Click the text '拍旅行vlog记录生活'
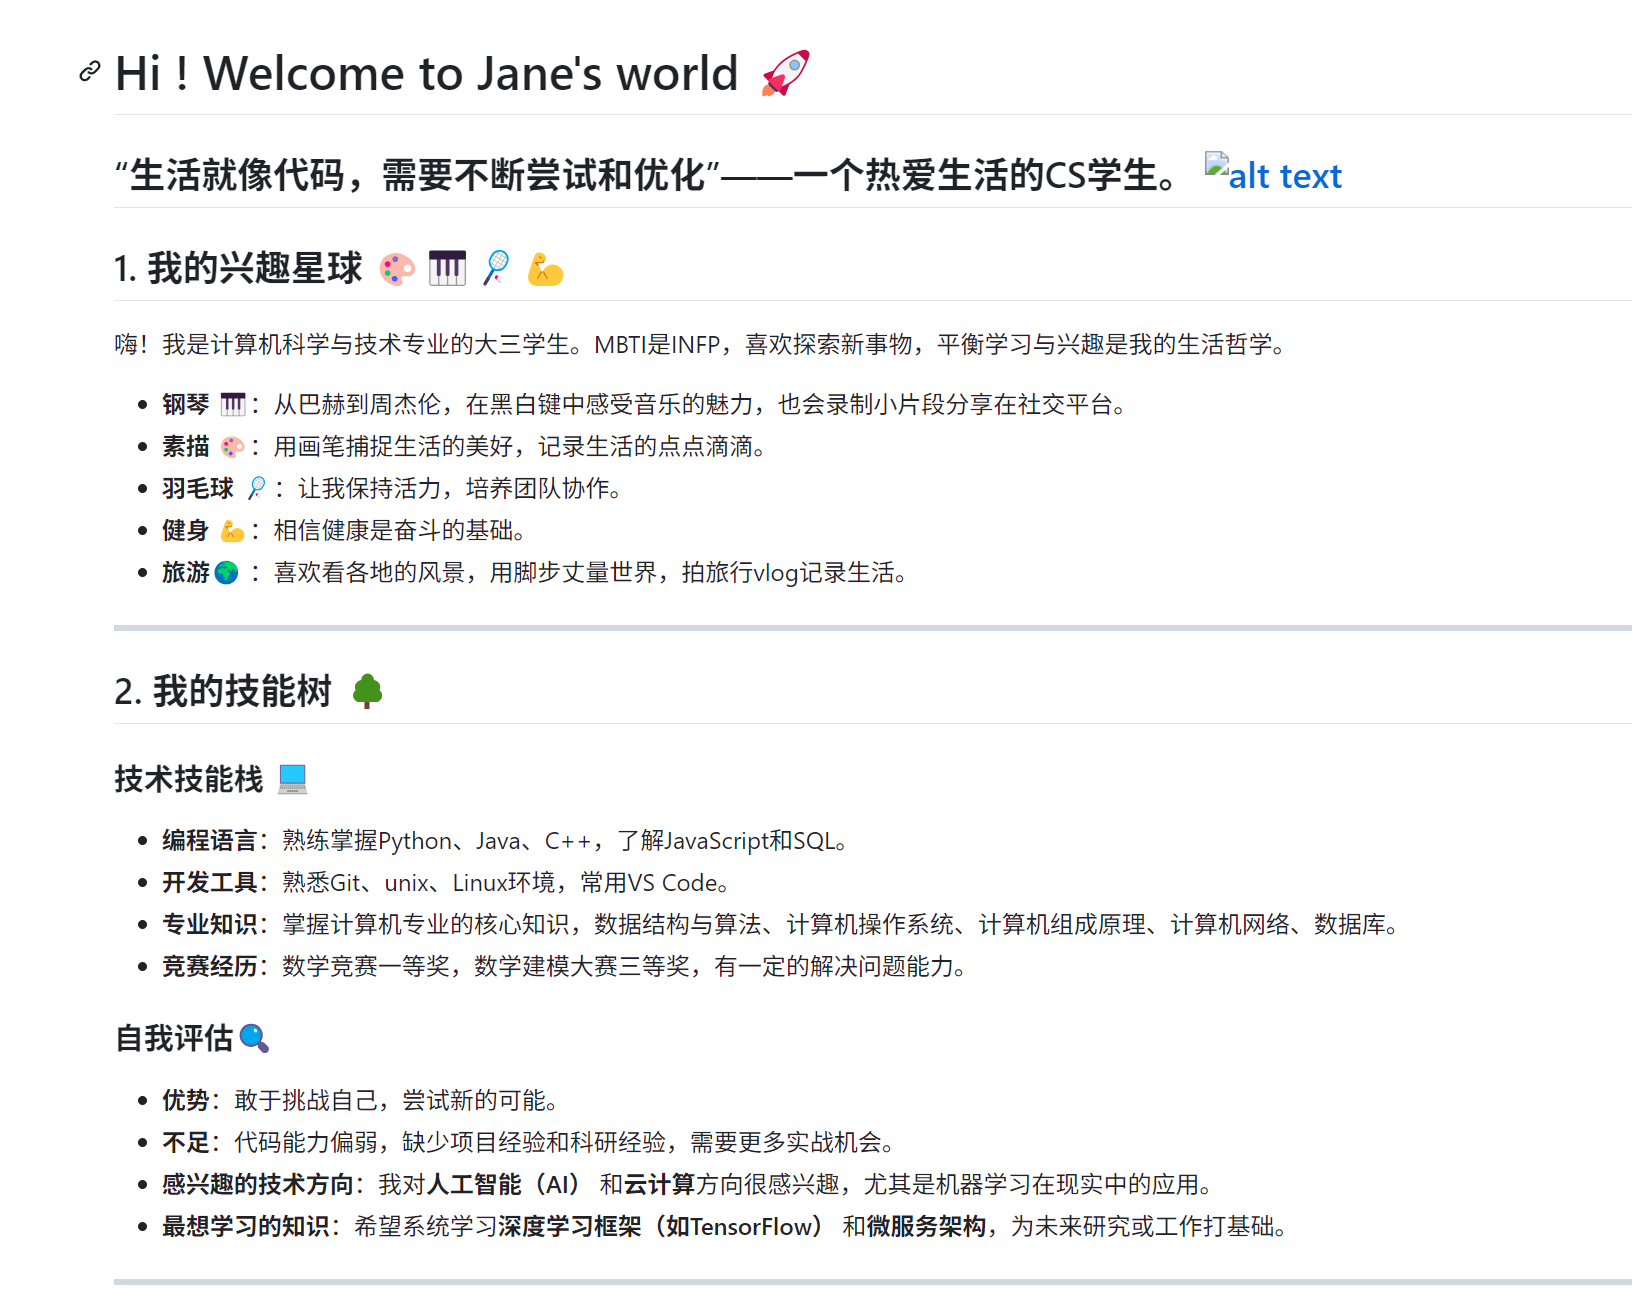This screenshot has width=1633, height=1300. [x=788, y=572]
